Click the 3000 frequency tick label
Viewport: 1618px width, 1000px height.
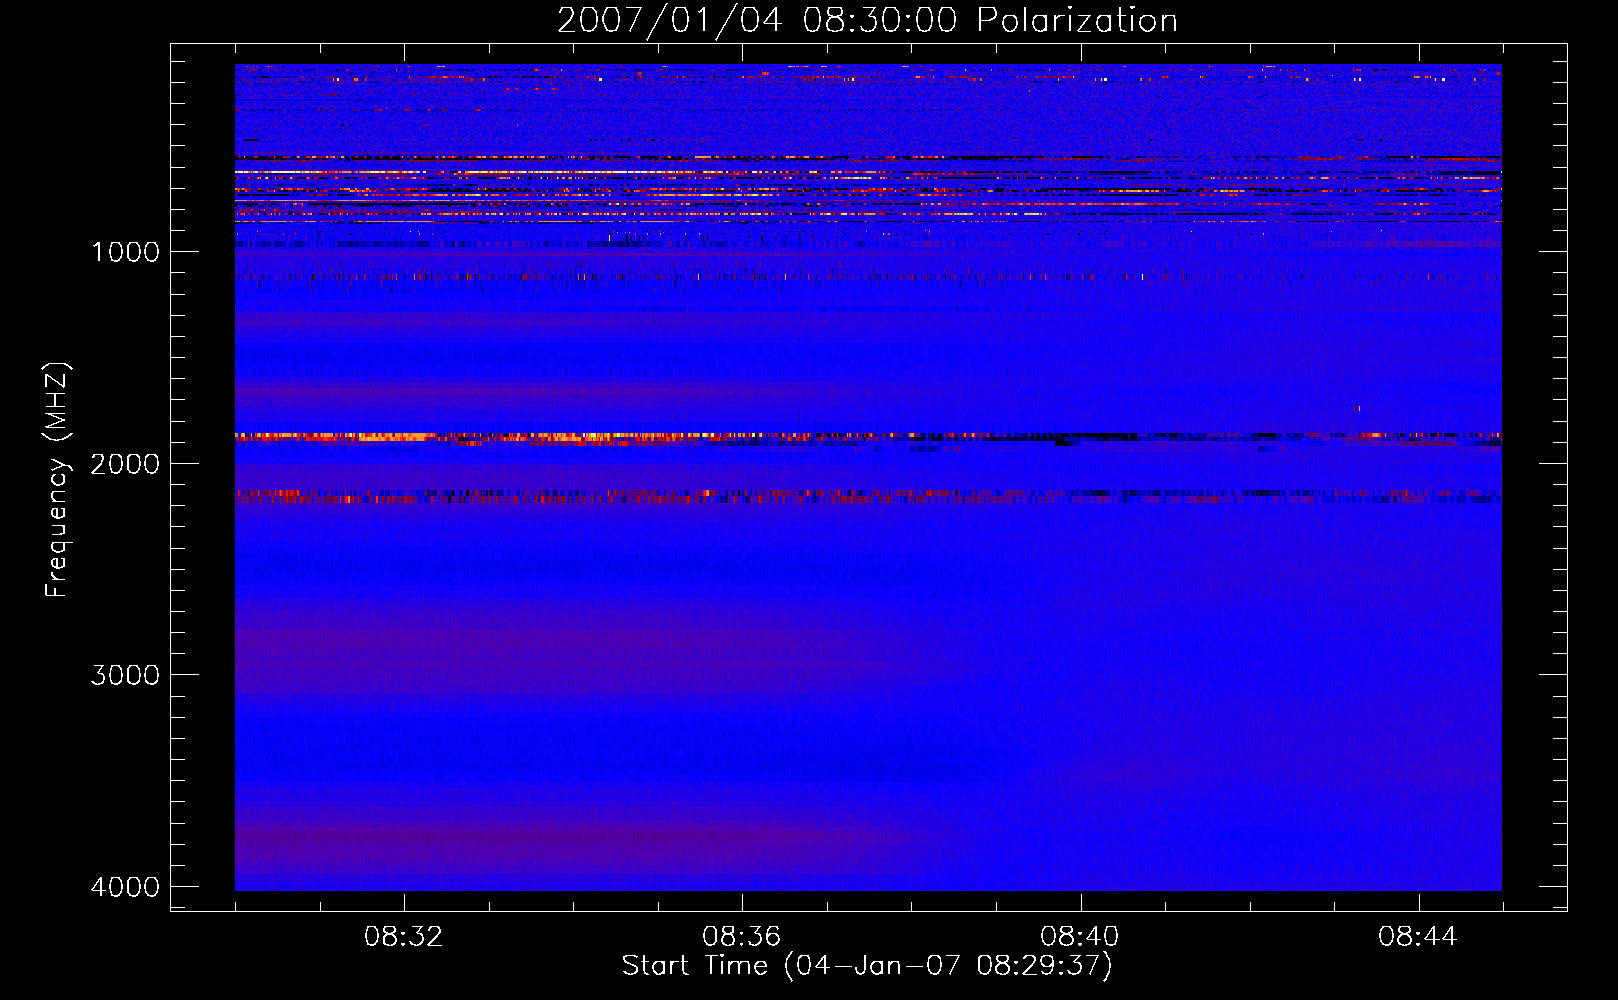coord(125,675)
